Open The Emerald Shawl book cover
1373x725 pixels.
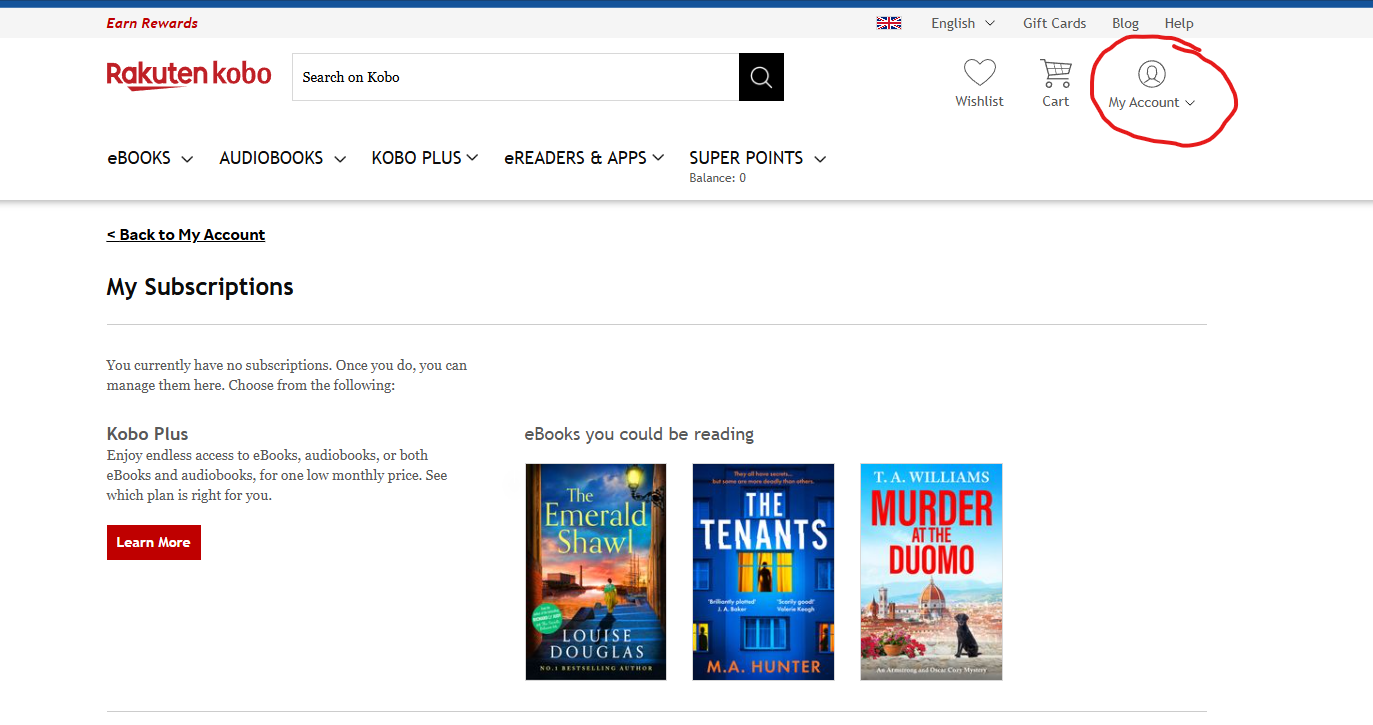(595, 571)
